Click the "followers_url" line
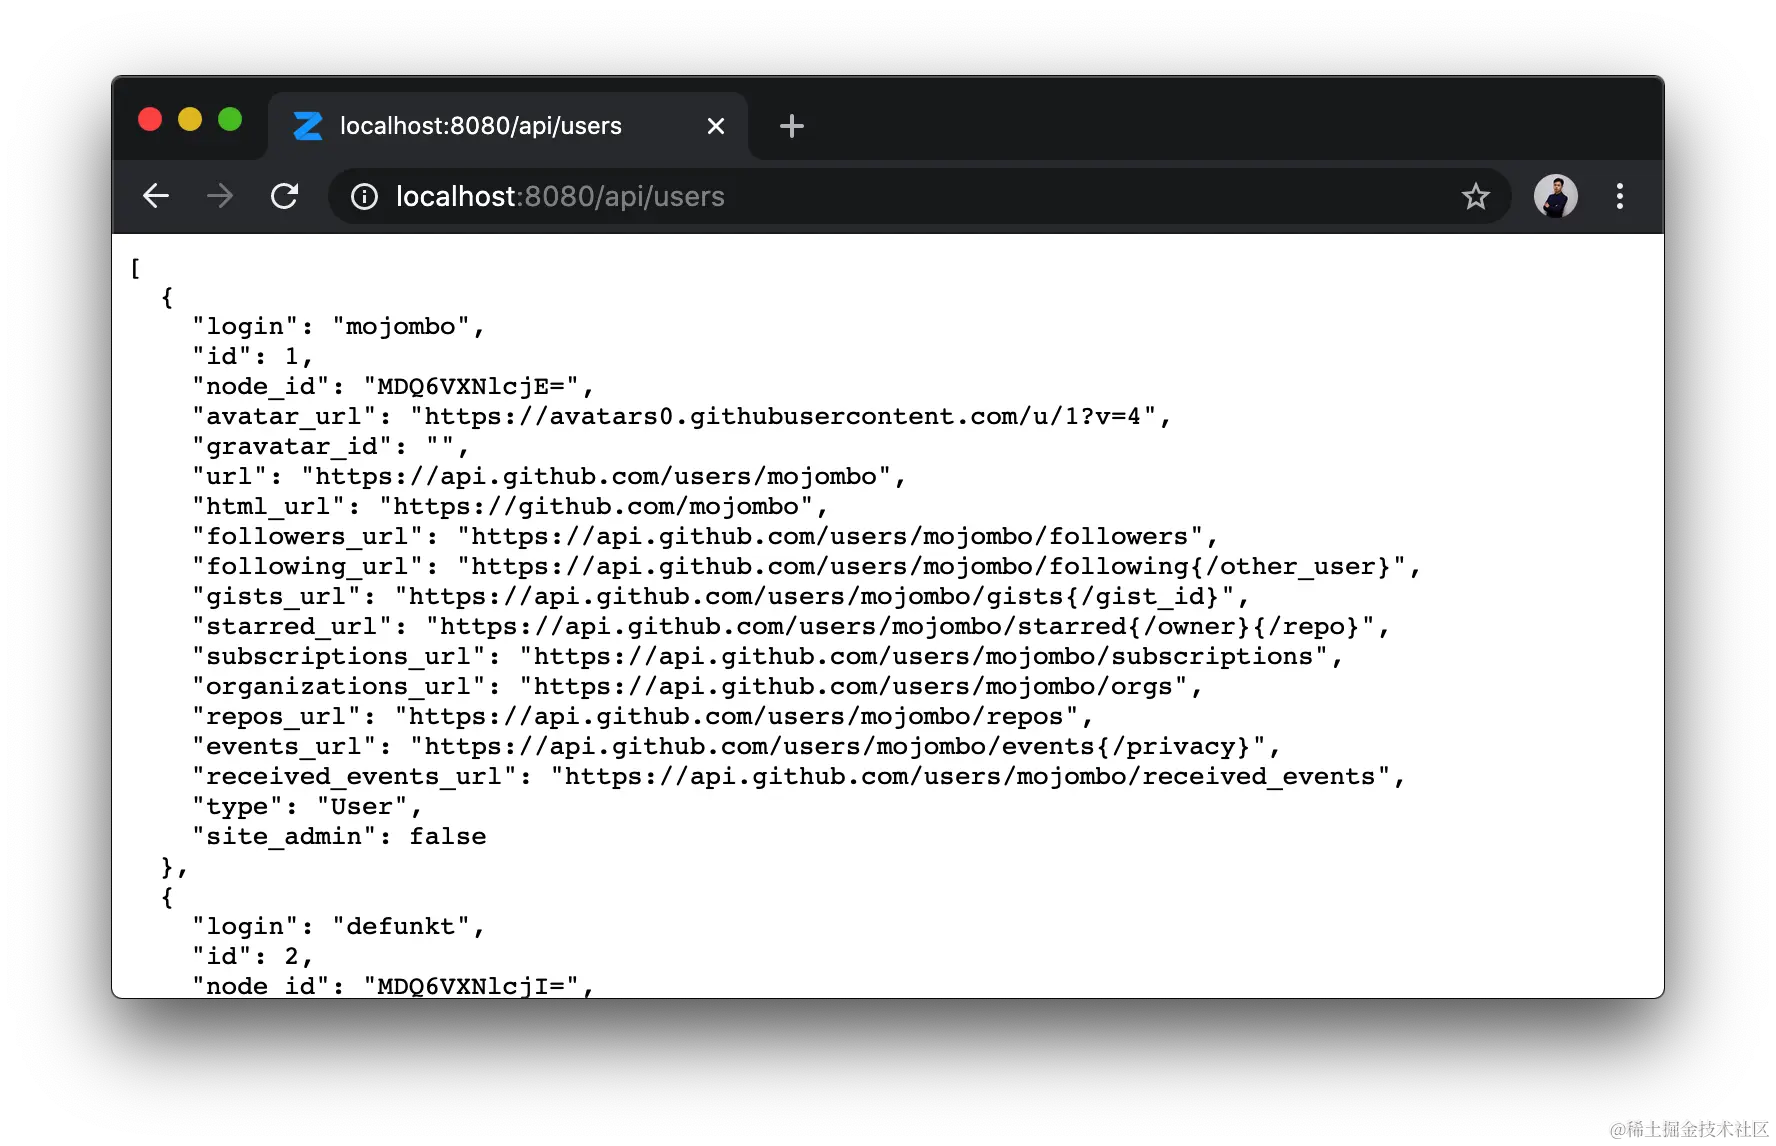 pos(705,537)
